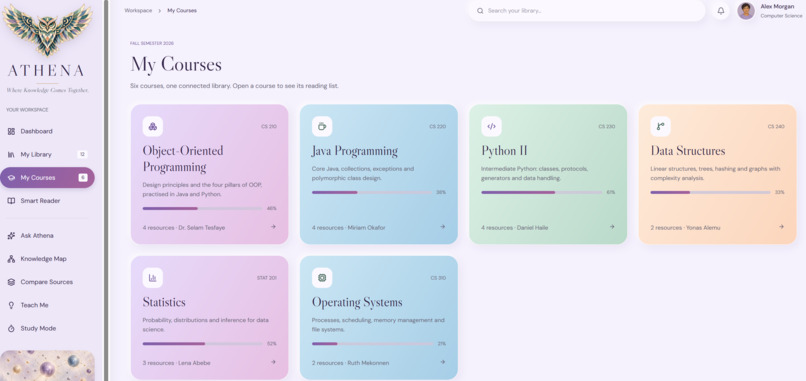Open notifications bell icon

pyautogui.click(x=721, y=11)
